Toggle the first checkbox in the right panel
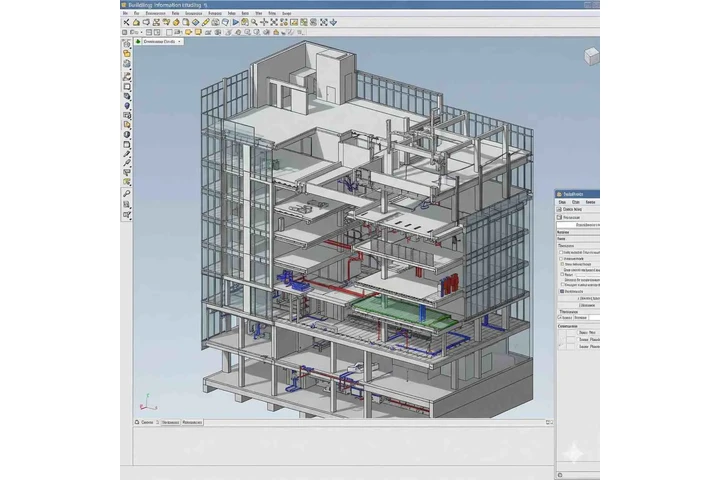This screenshot has height=480, width=720. point(561,252)
